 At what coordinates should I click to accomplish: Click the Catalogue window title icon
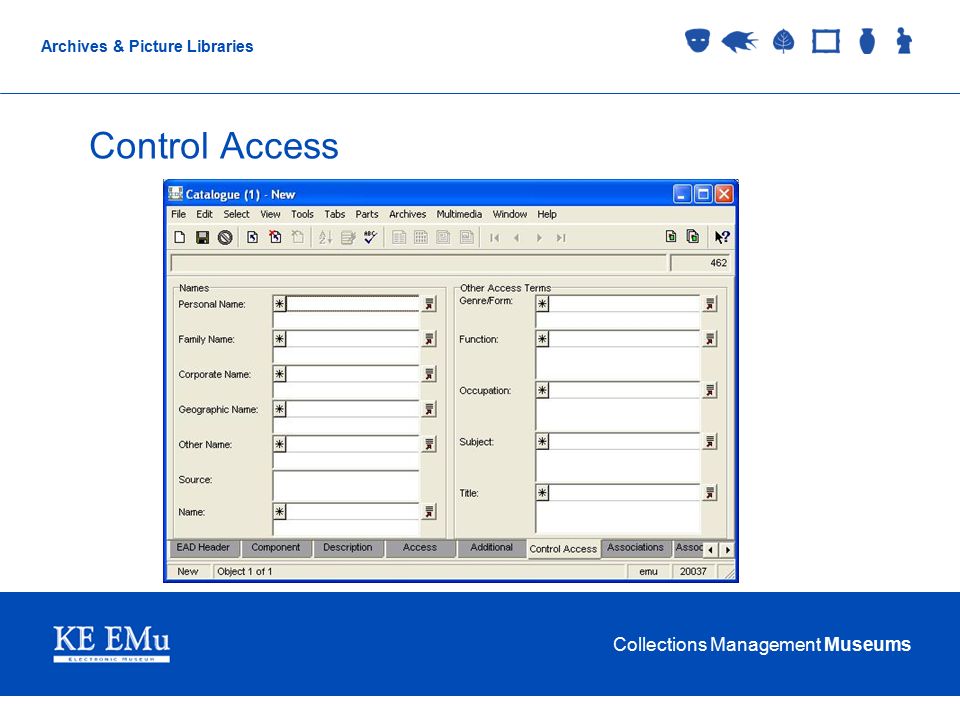tap(176, 193)
